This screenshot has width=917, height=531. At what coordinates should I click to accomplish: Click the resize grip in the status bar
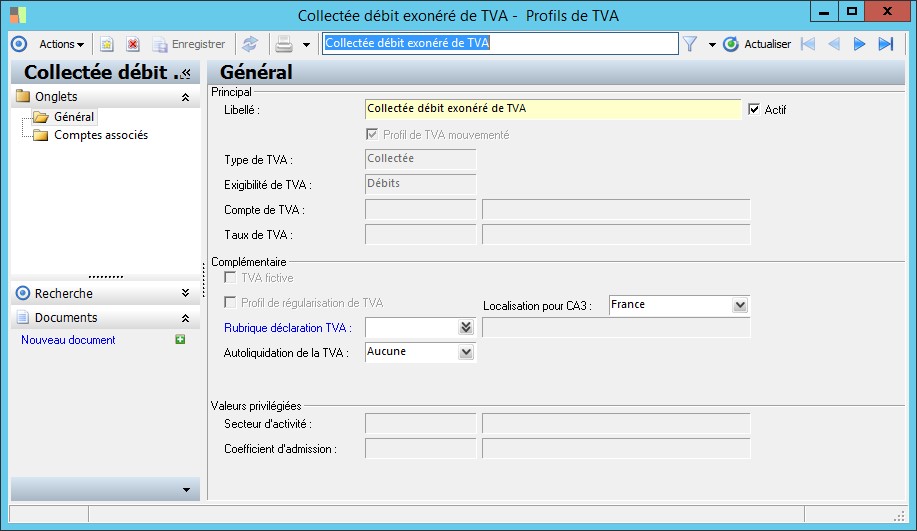pos(899,515)
